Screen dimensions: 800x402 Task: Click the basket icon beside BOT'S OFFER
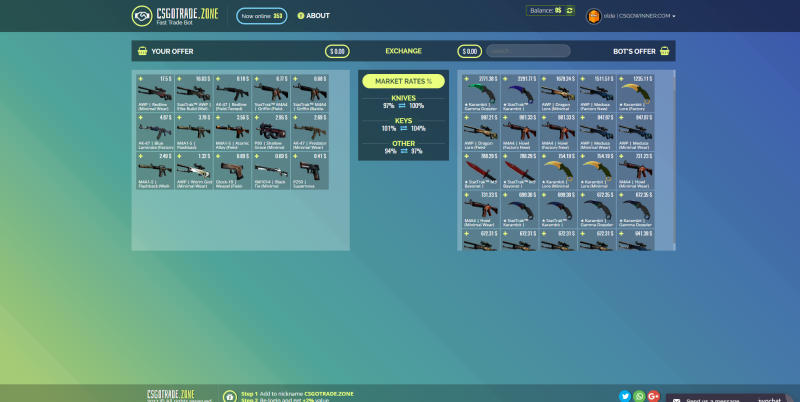(664, 51)
